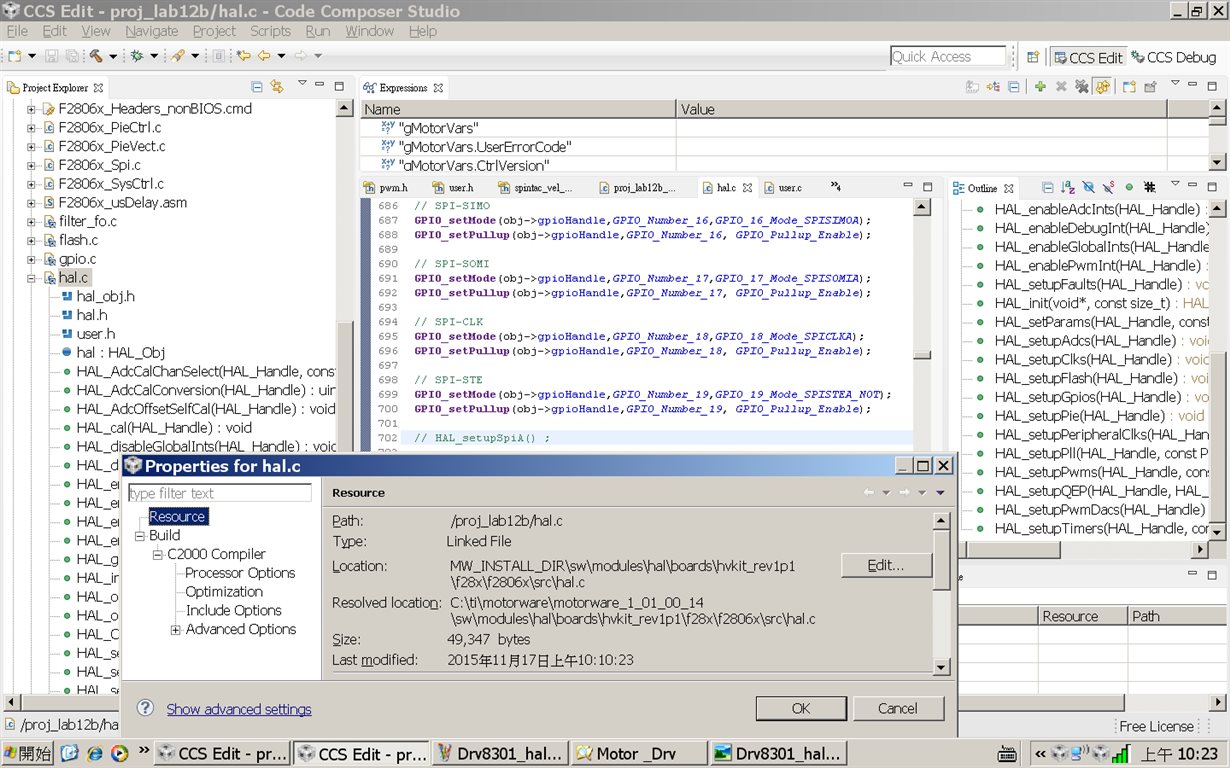Switch to the pwm.h editor tab
Image resolution: width=1230 pixels, height=768 pixels.
385,187
